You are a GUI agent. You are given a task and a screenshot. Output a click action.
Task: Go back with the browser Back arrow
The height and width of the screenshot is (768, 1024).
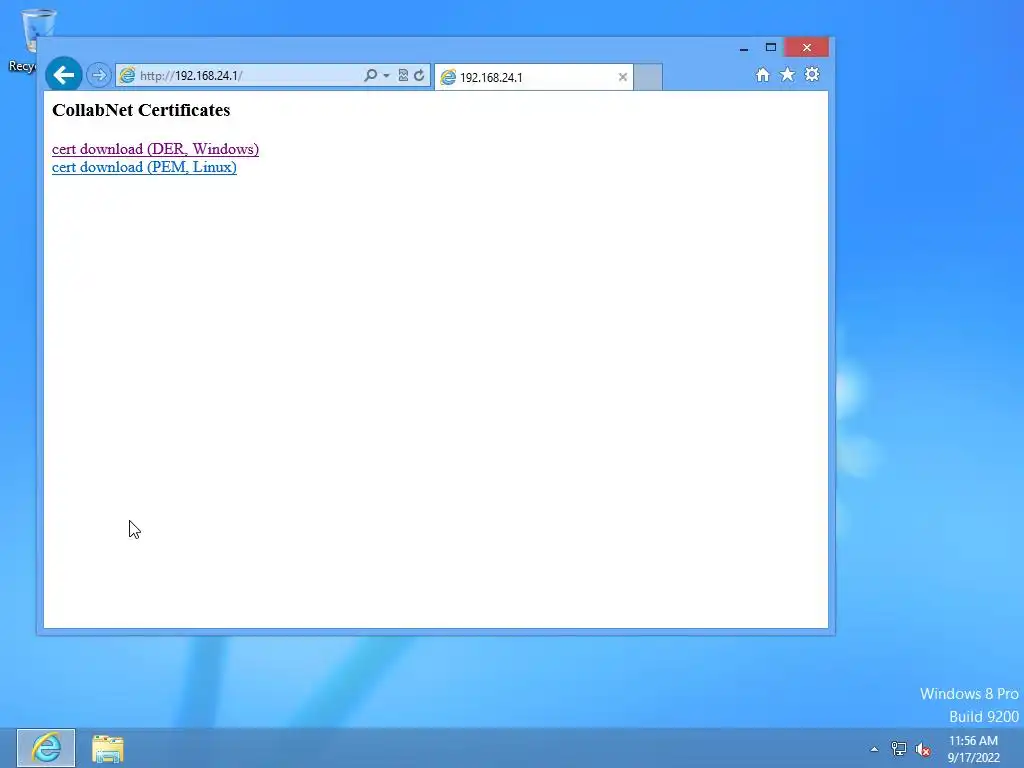[x=63, y=75]
